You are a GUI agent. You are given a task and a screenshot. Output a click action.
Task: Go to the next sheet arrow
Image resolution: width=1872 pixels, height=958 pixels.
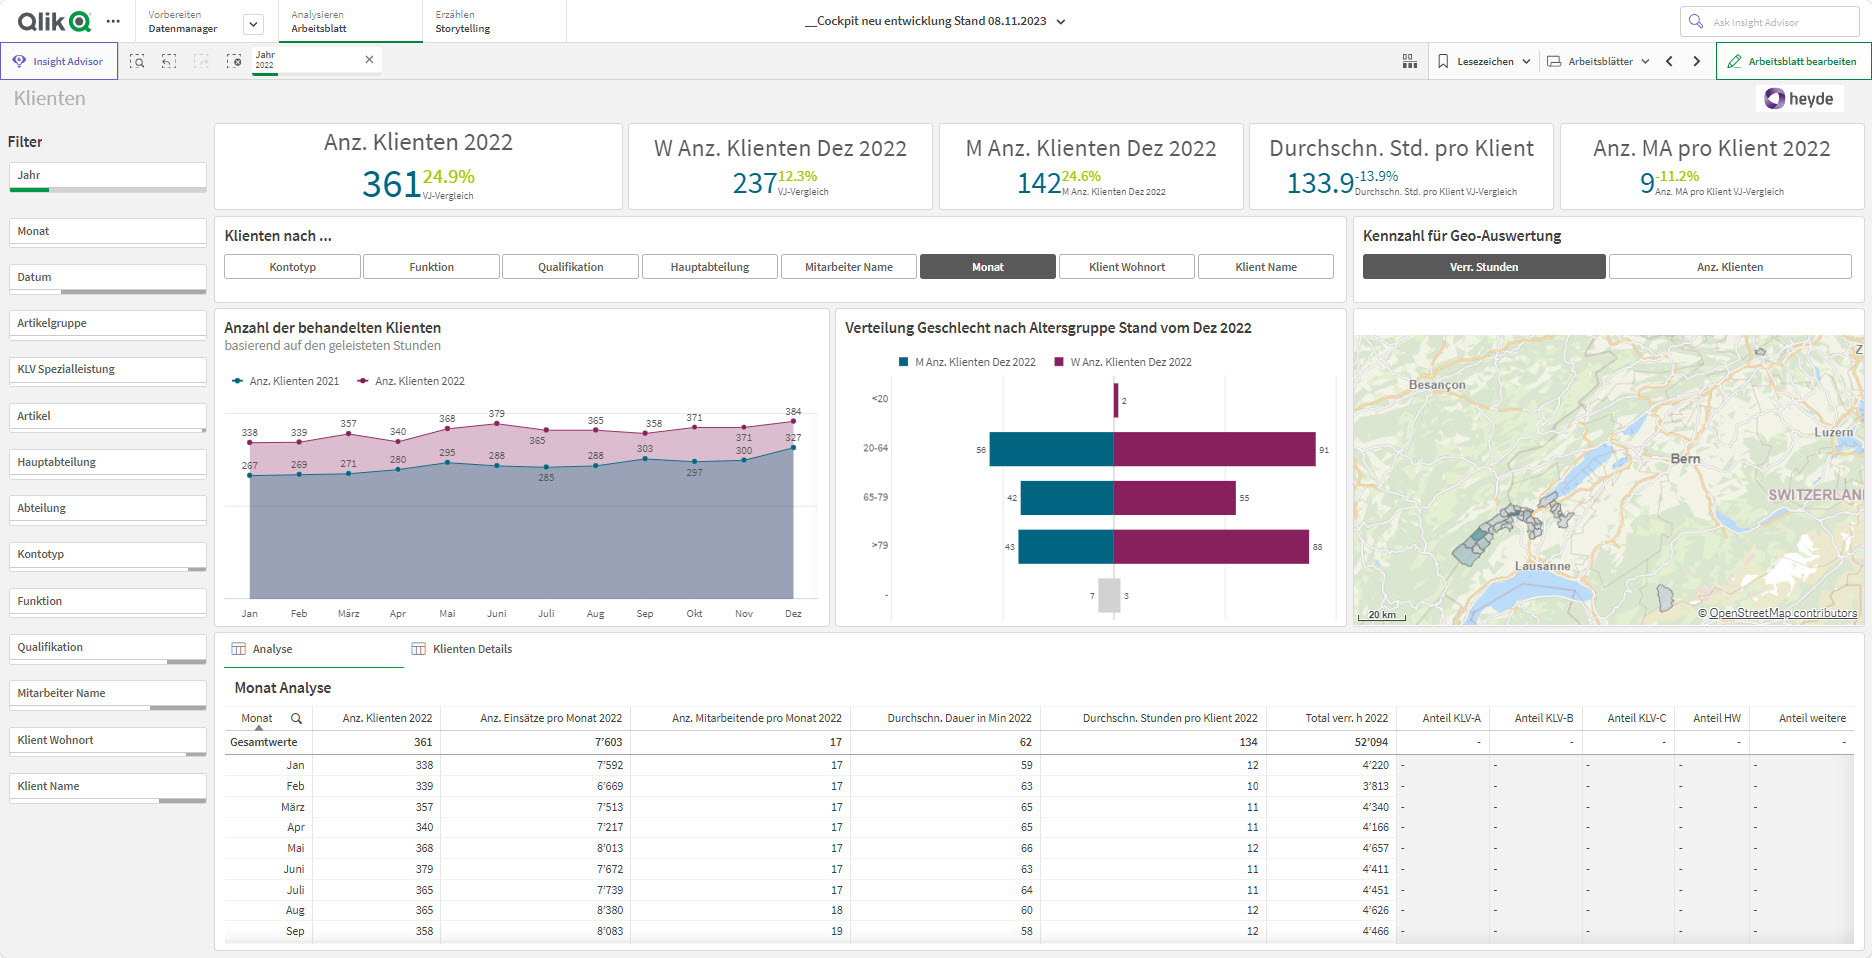tap(1697, 62)
